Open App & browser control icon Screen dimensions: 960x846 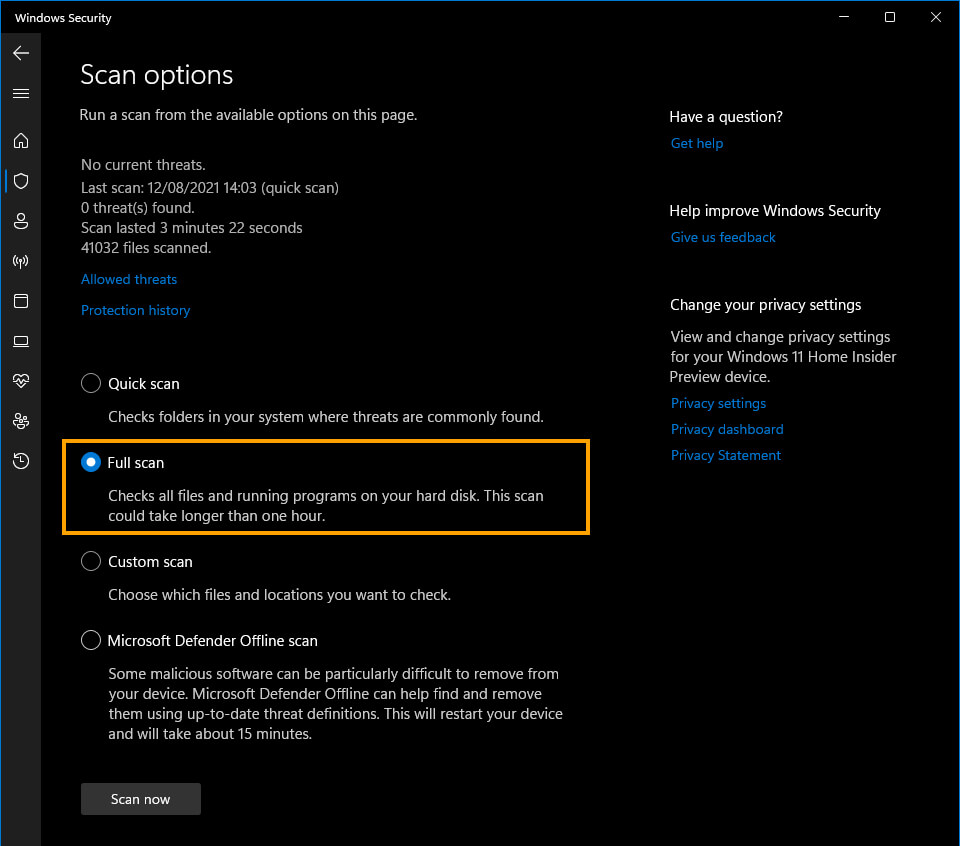point(21,301)
